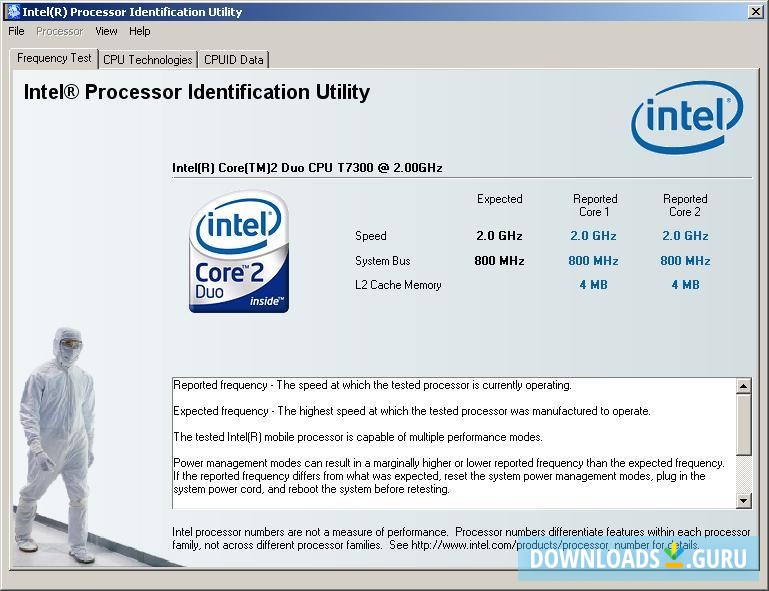The width and height of the screenshot is (769, 591).
Task: Open the Help menu
Action: (x=140, y=31)
